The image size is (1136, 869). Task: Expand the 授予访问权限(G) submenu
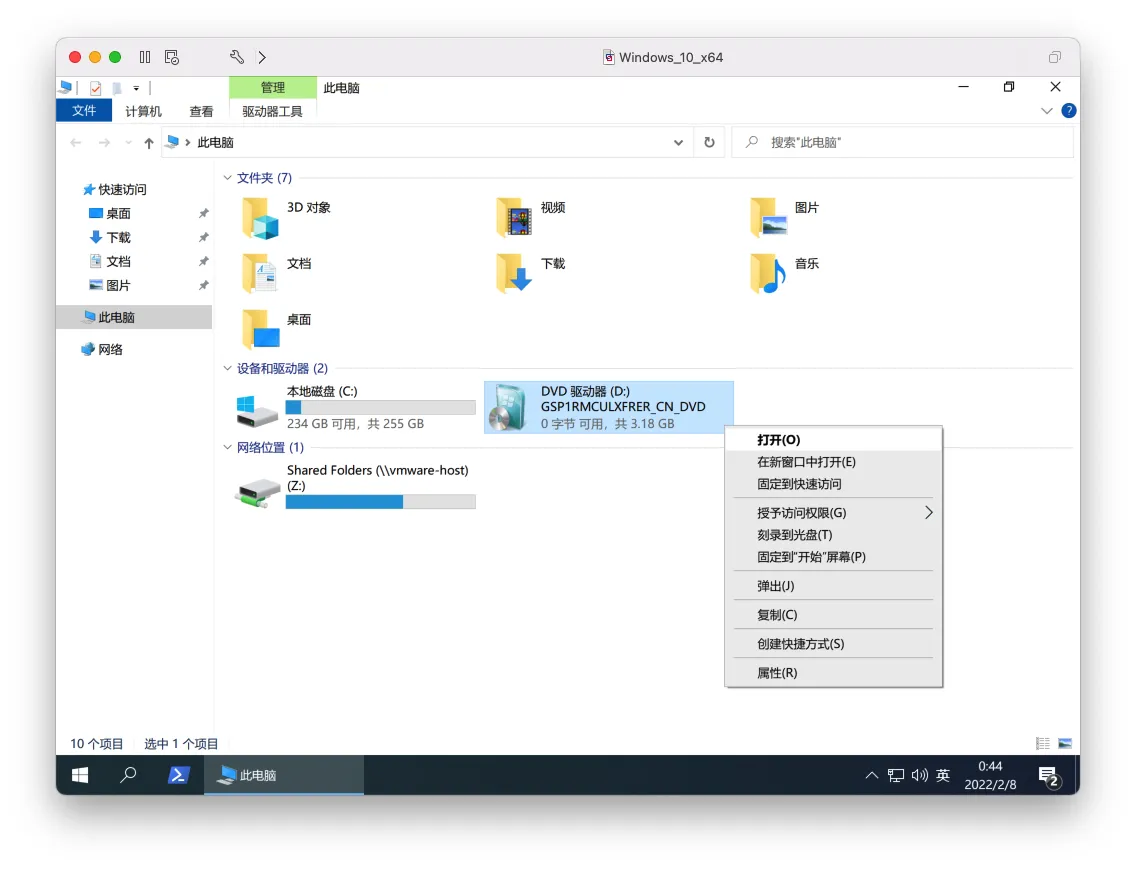click(833, 513)
